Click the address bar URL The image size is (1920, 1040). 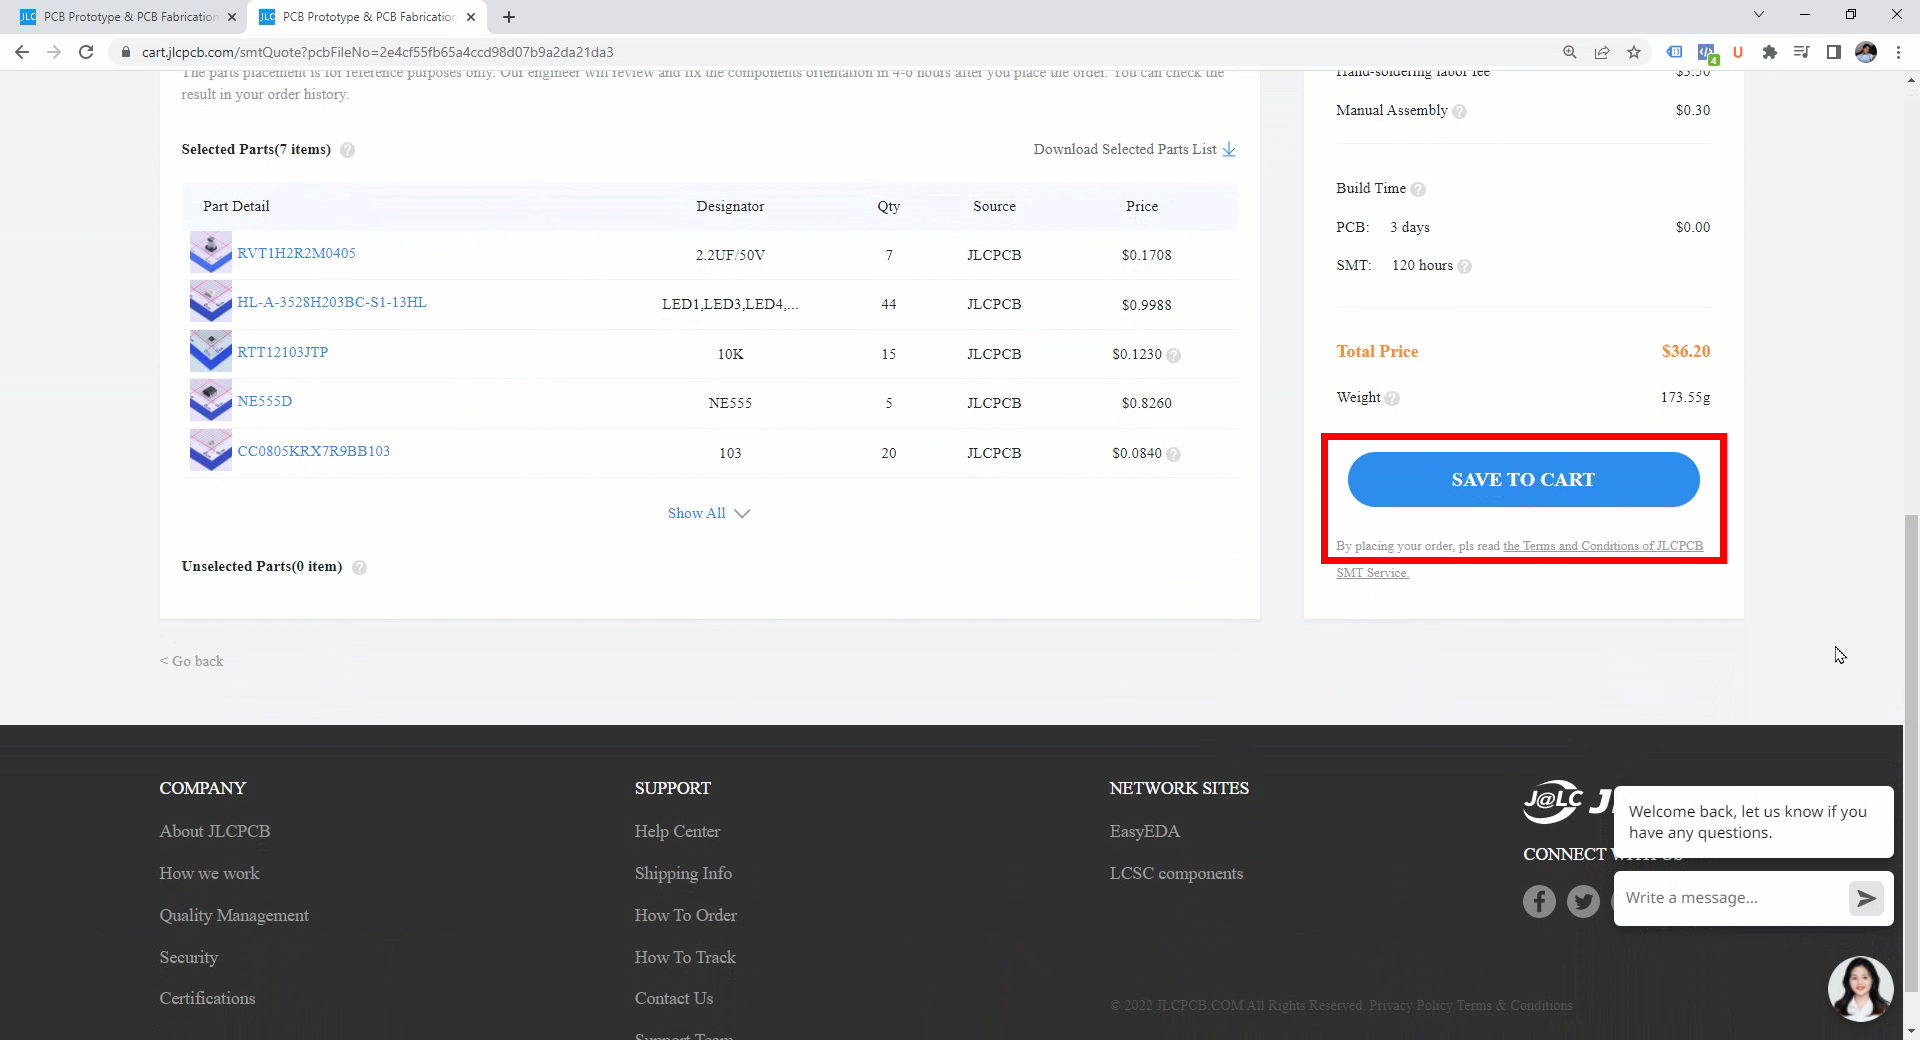click(x=377, y=52)
